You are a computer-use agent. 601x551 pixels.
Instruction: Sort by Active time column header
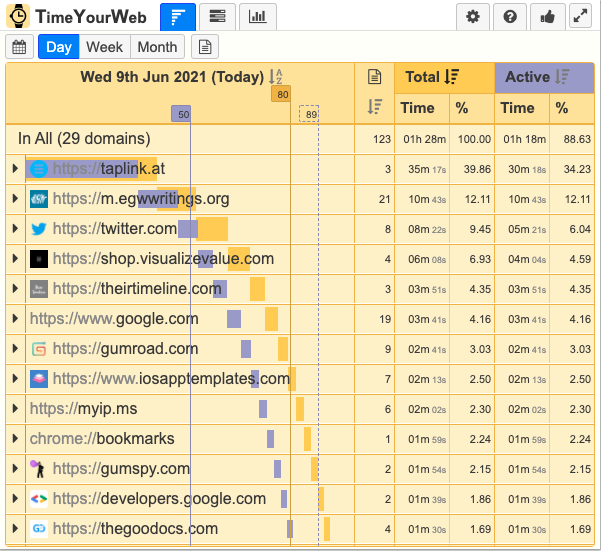(x=544, y=78)
